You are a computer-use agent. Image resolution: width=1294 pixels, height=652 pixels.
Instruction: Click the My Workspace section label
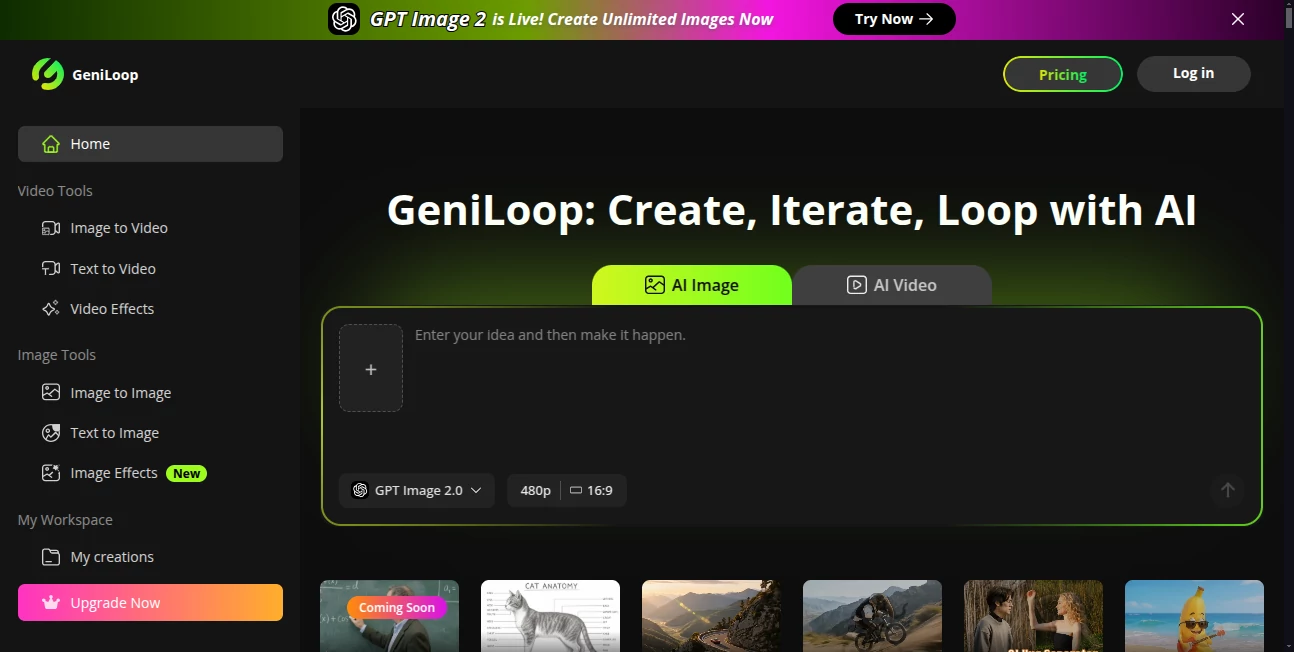65,520
